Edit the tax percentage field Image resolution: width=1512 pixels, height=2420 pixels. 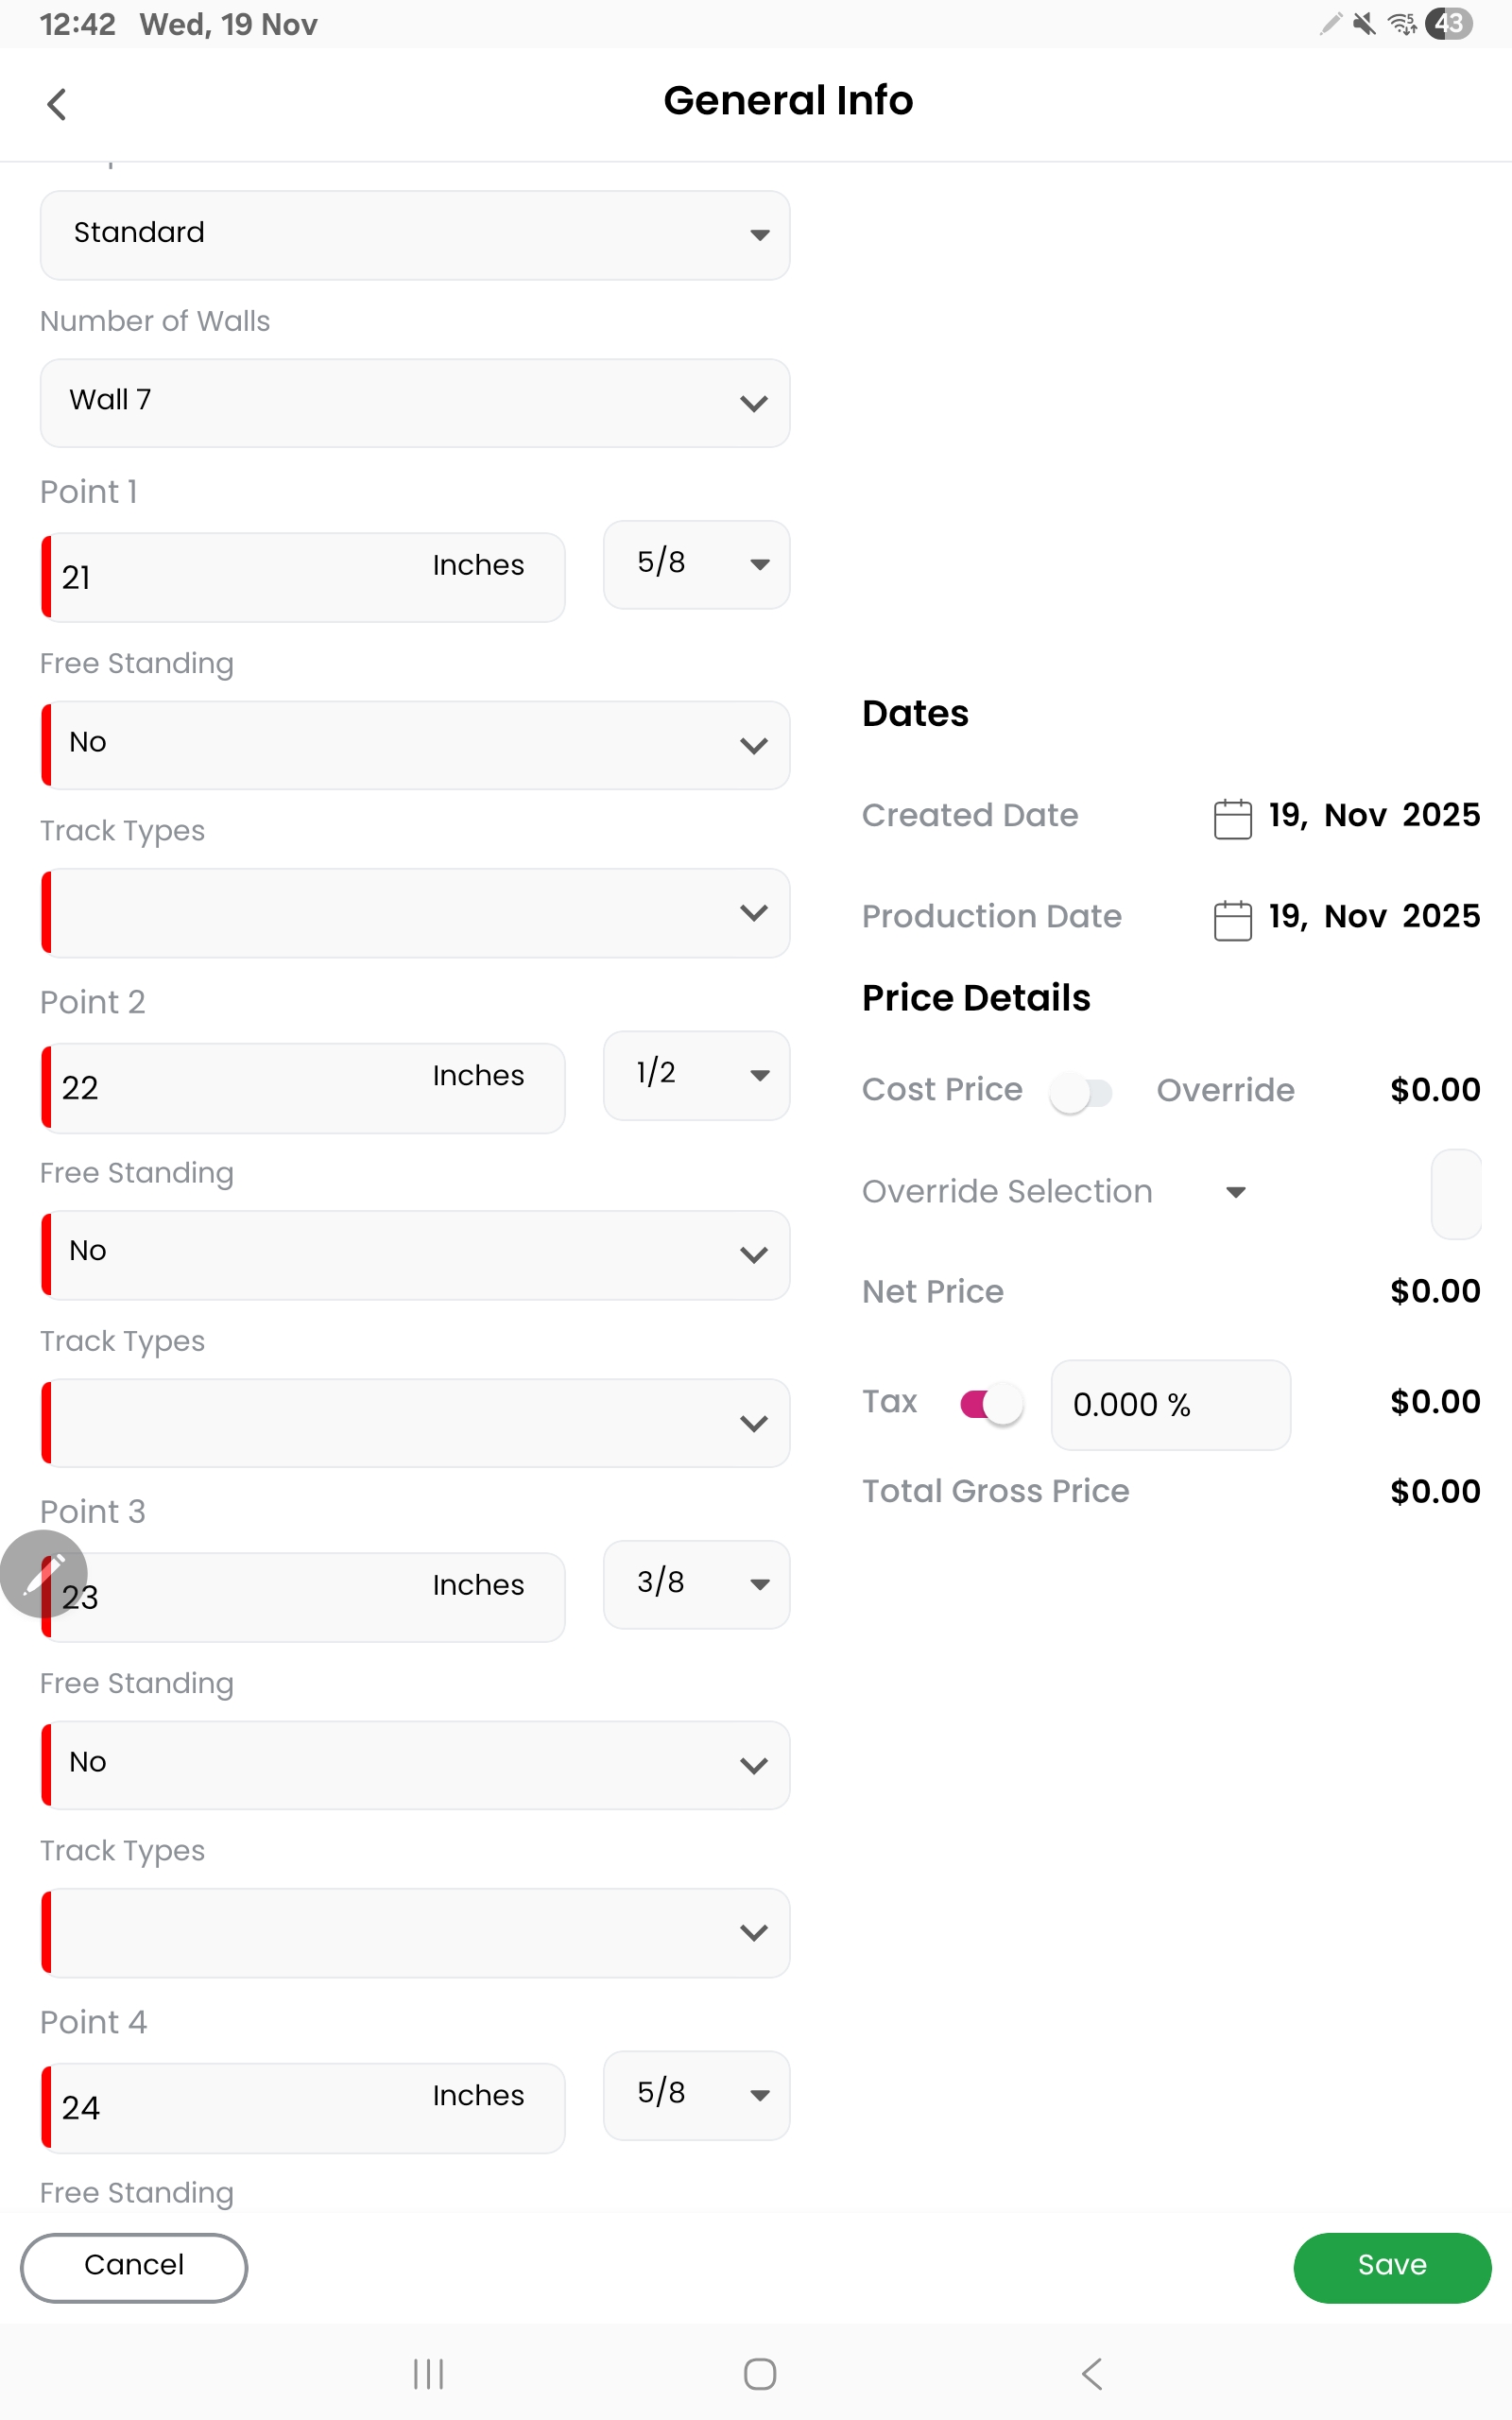click(1169, 1404)
